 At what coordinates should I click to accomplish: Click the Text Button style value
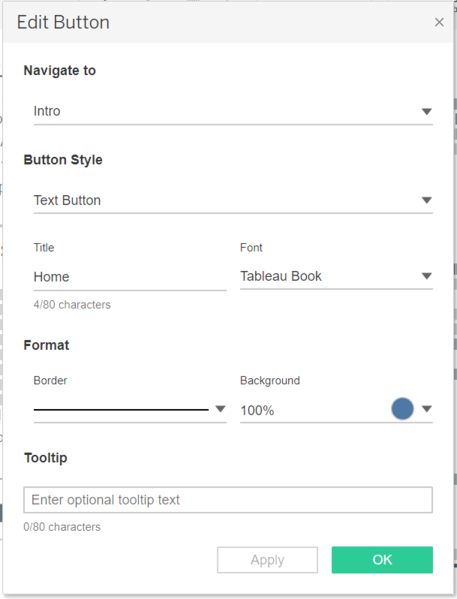click(x=67, y=200)
